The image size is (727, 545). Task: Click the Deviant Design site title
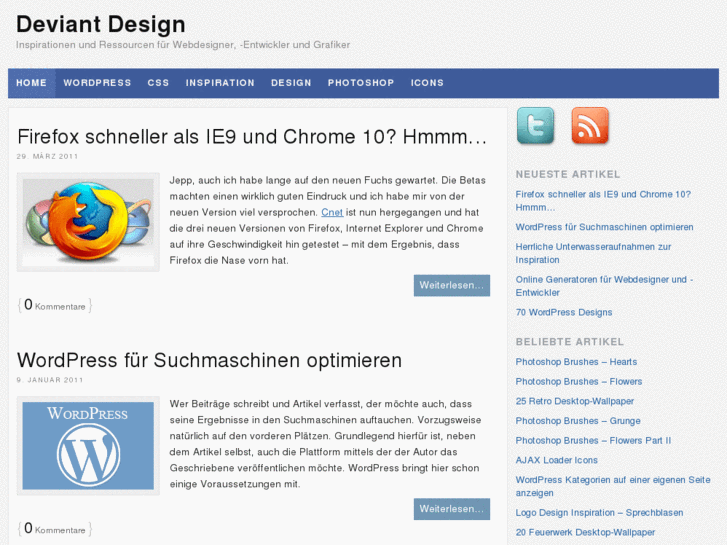[101, 25]
